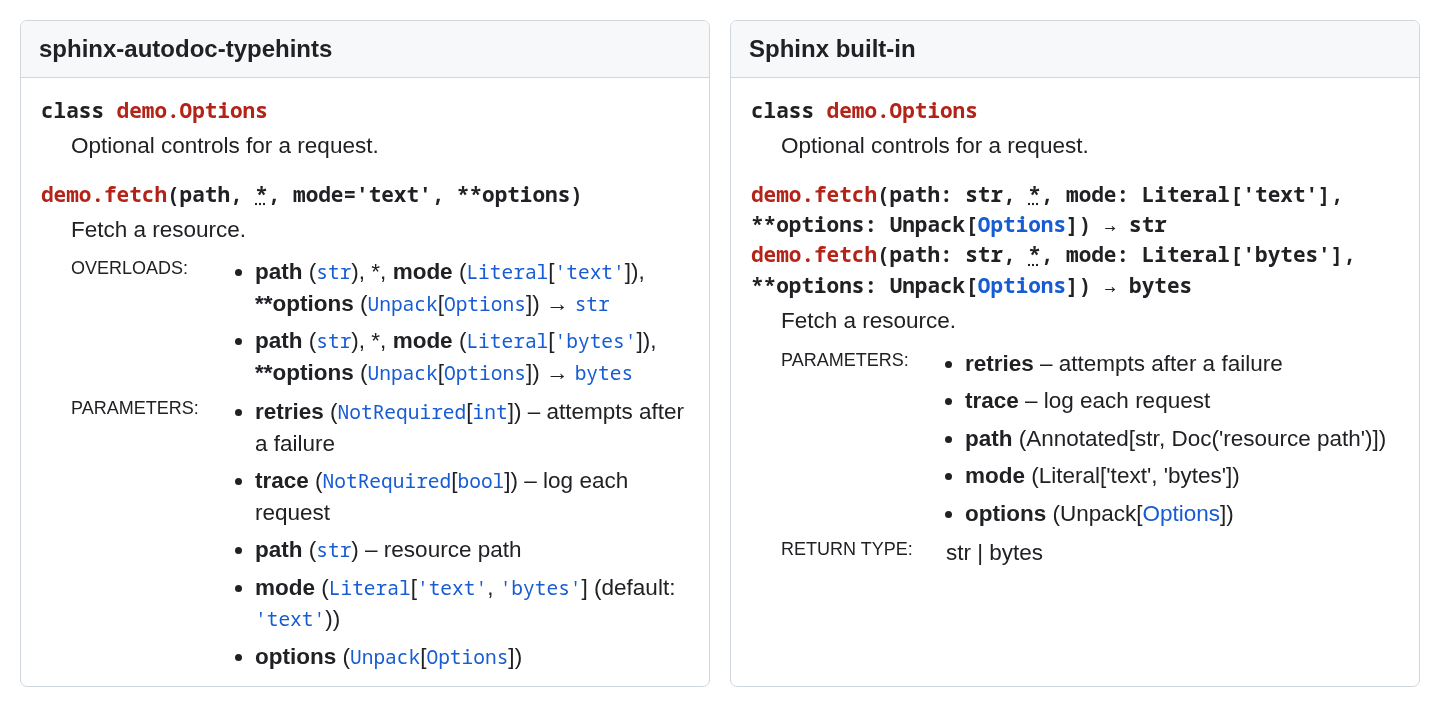Click the demo.fetch name in the typehints signature
Screen dimensions: 1440x710
pyautogui.click(x=104, y=195)
